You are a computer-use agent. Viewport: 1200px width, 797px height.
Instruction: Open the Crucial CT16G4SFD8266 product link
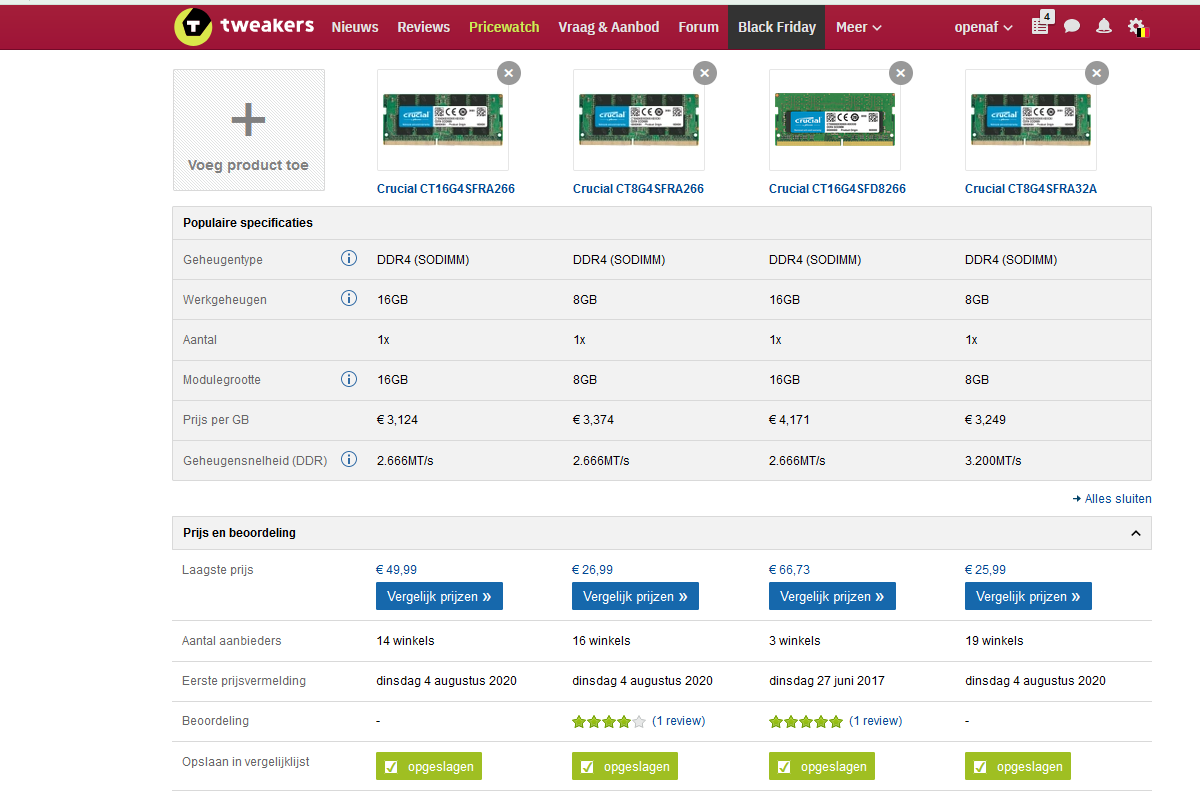pyautogui.click(x=837, y=188)
